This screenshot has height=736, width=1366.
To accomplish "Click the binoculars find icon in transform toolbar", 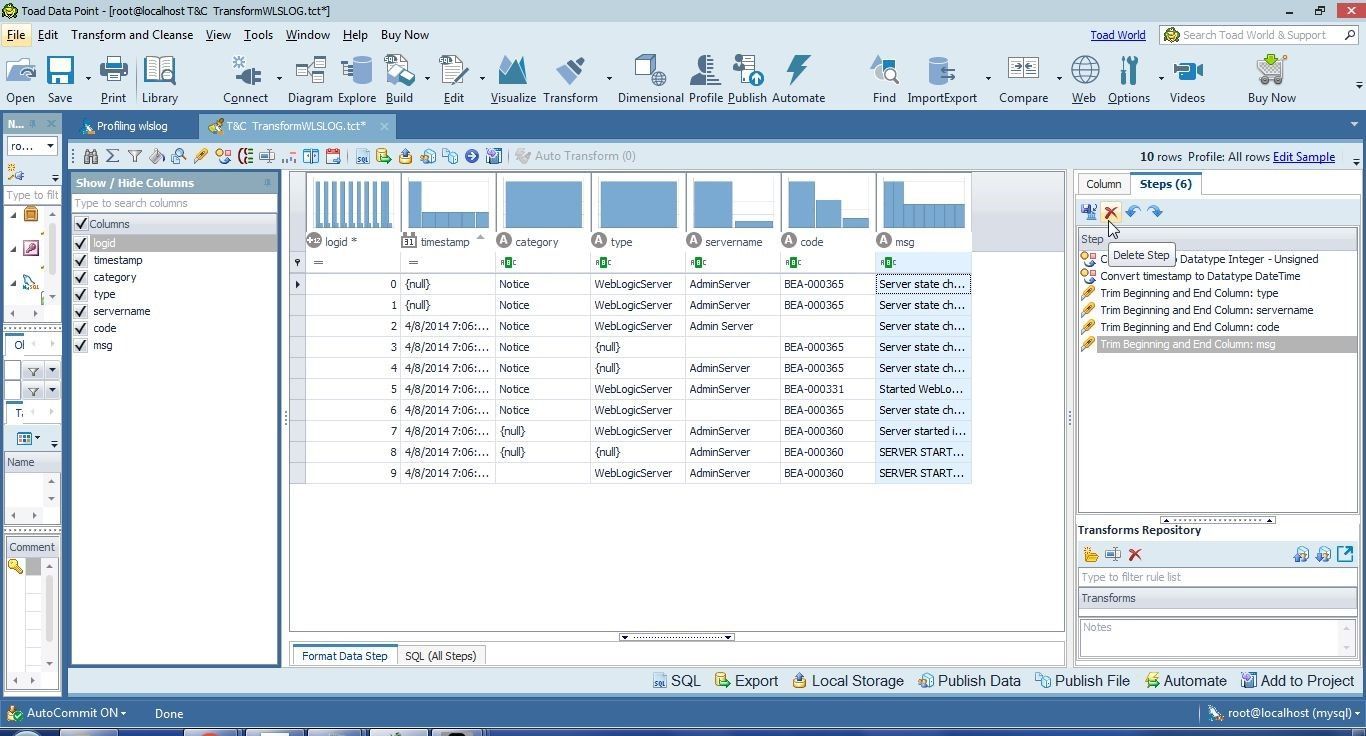I will point(91,156).
